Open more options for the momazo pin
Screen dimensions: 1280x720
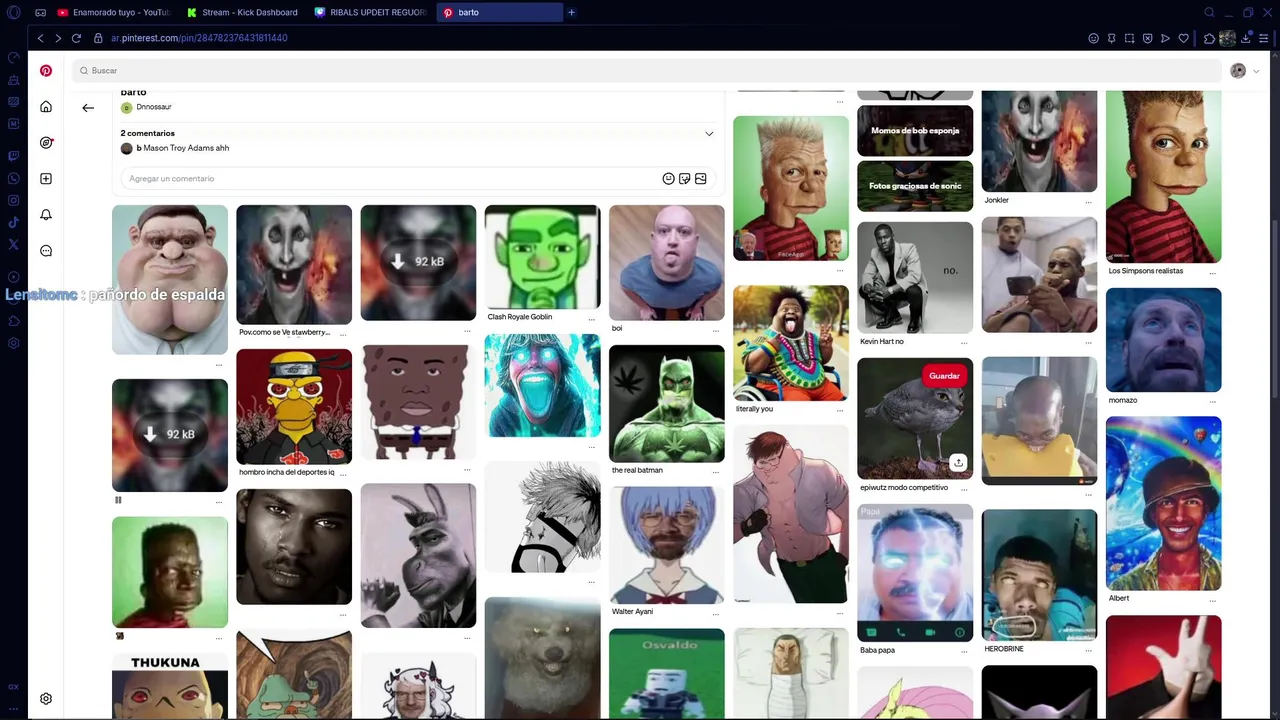coord(1212,402)
